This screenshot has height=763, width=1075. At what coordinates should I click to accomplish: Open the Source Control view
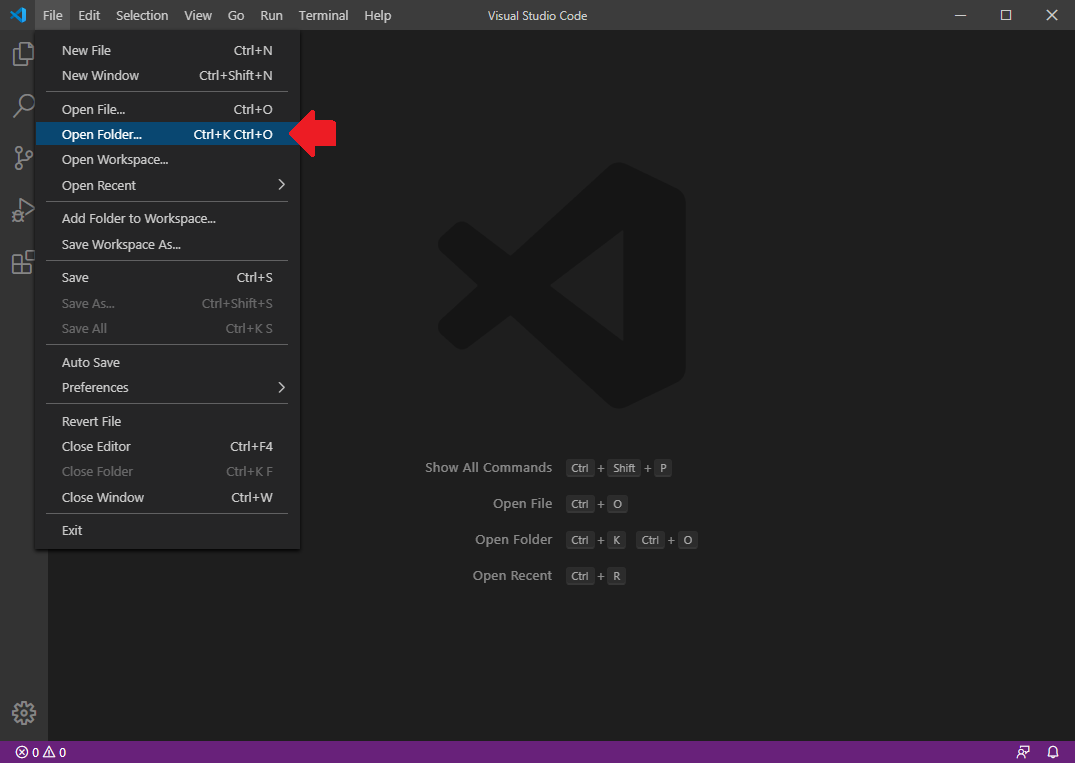pos(23,158)
